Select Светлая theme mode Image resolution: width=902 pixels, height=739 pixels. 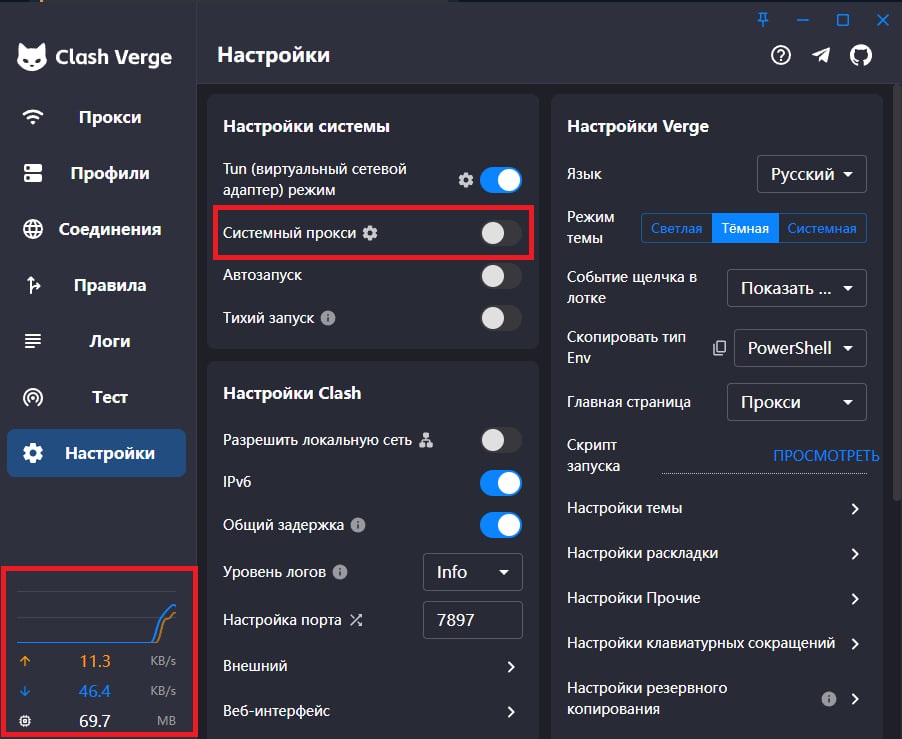click(x=676, y=228)
